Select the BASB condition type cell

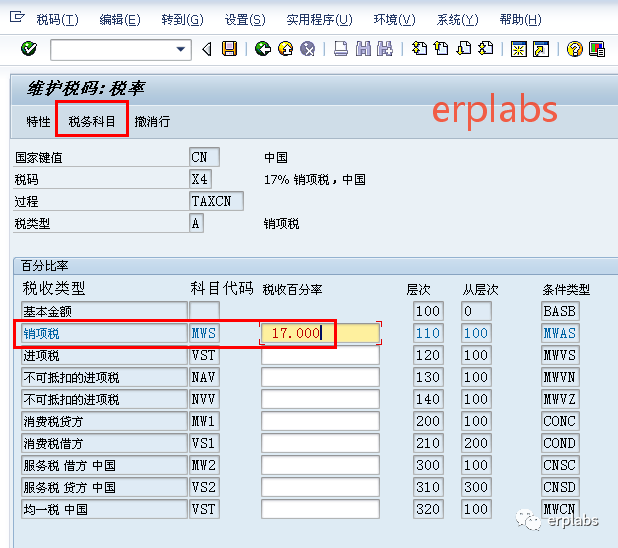[x=560, y=311]
